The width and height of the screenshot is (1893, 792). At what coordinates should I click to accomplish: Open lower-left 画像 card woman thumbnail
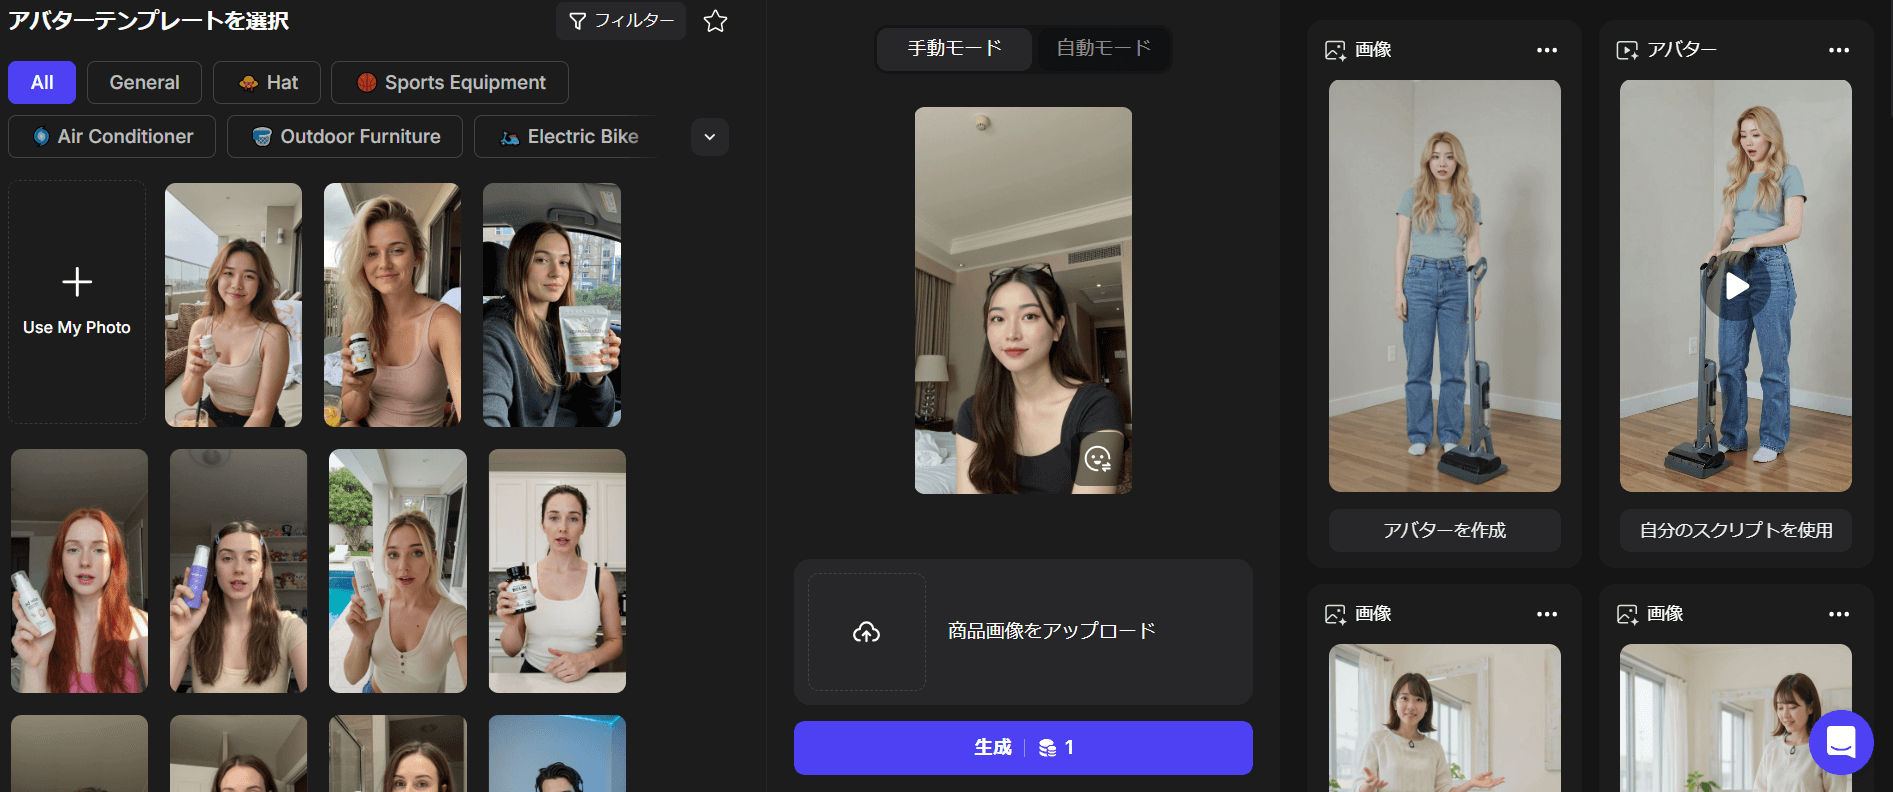[x=1445, y=718]
